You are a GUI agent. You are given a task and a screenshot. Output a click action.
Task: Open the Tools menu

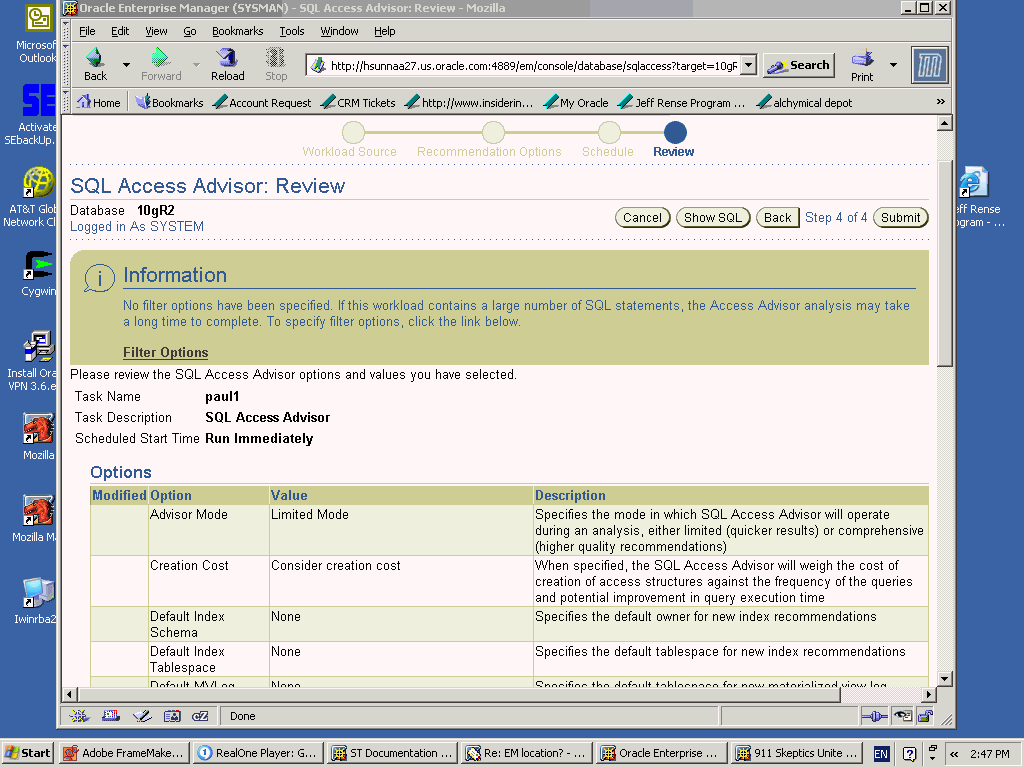pyautogui.click(x=292, y=31)
